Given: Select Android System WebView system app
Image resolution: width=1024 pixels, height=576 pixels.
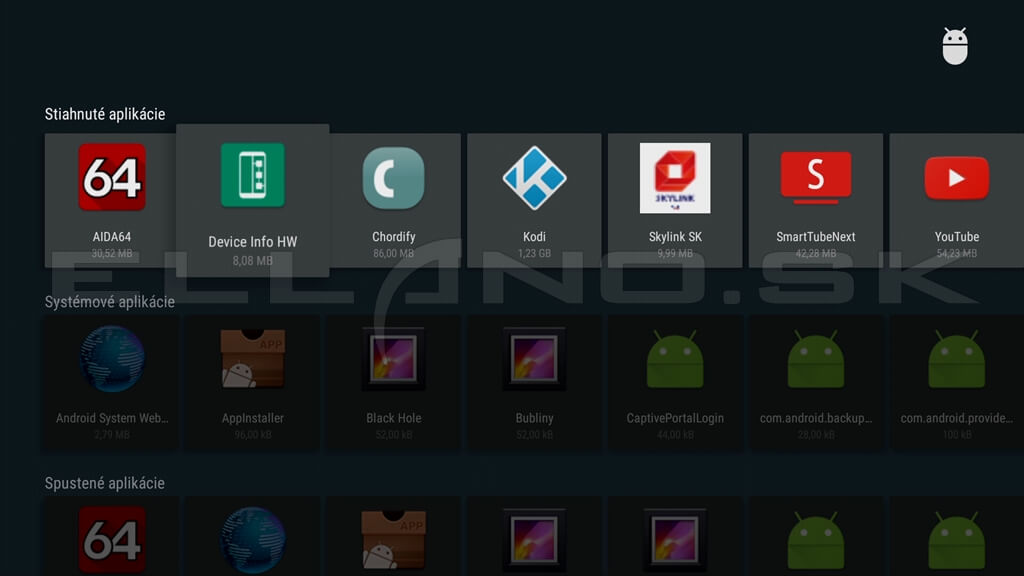Looking at the screenshot, I should (x=112, y=382).
